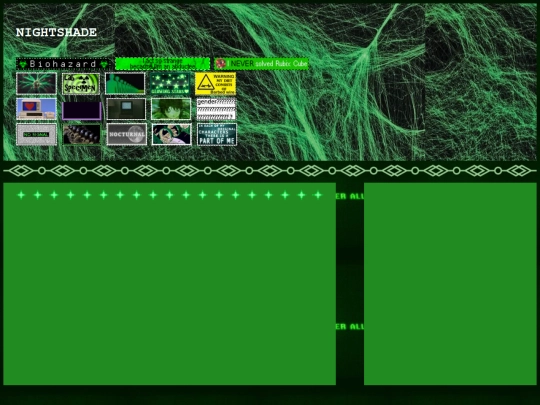The image size is (540, 405).
Task: Click the green starburst stamp
Action: click(x=36, y=83)
